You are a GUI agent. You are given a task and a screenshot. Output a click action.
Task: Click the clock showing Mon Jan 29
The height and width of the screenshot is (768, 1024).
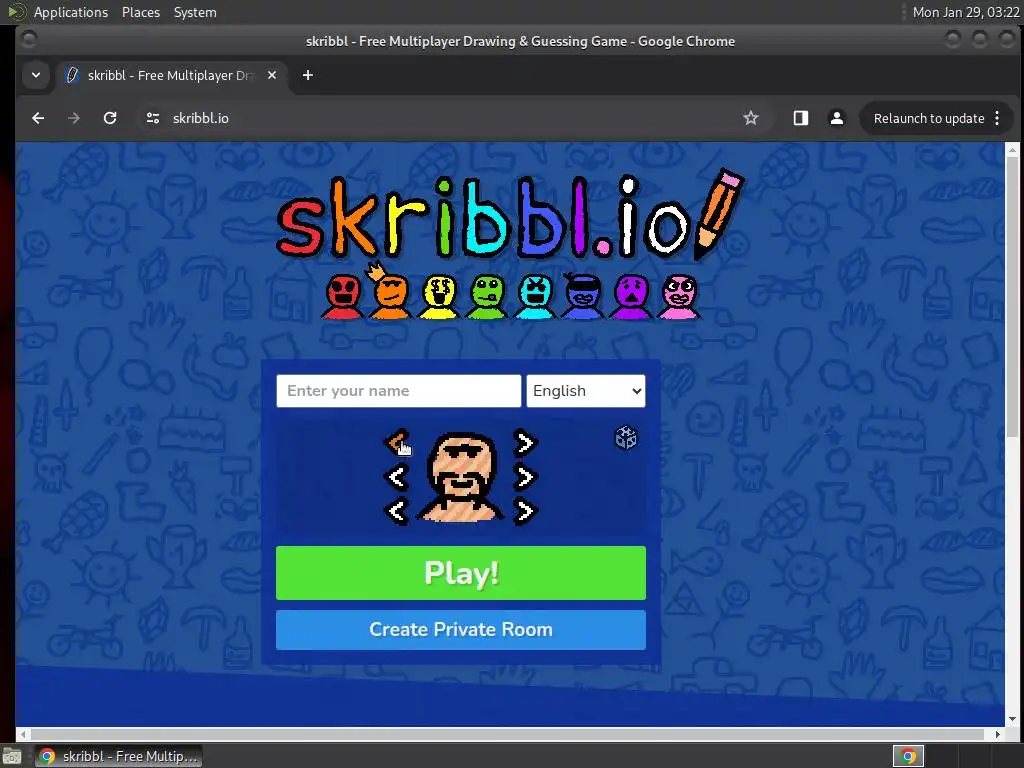click(x=966, y=12)
